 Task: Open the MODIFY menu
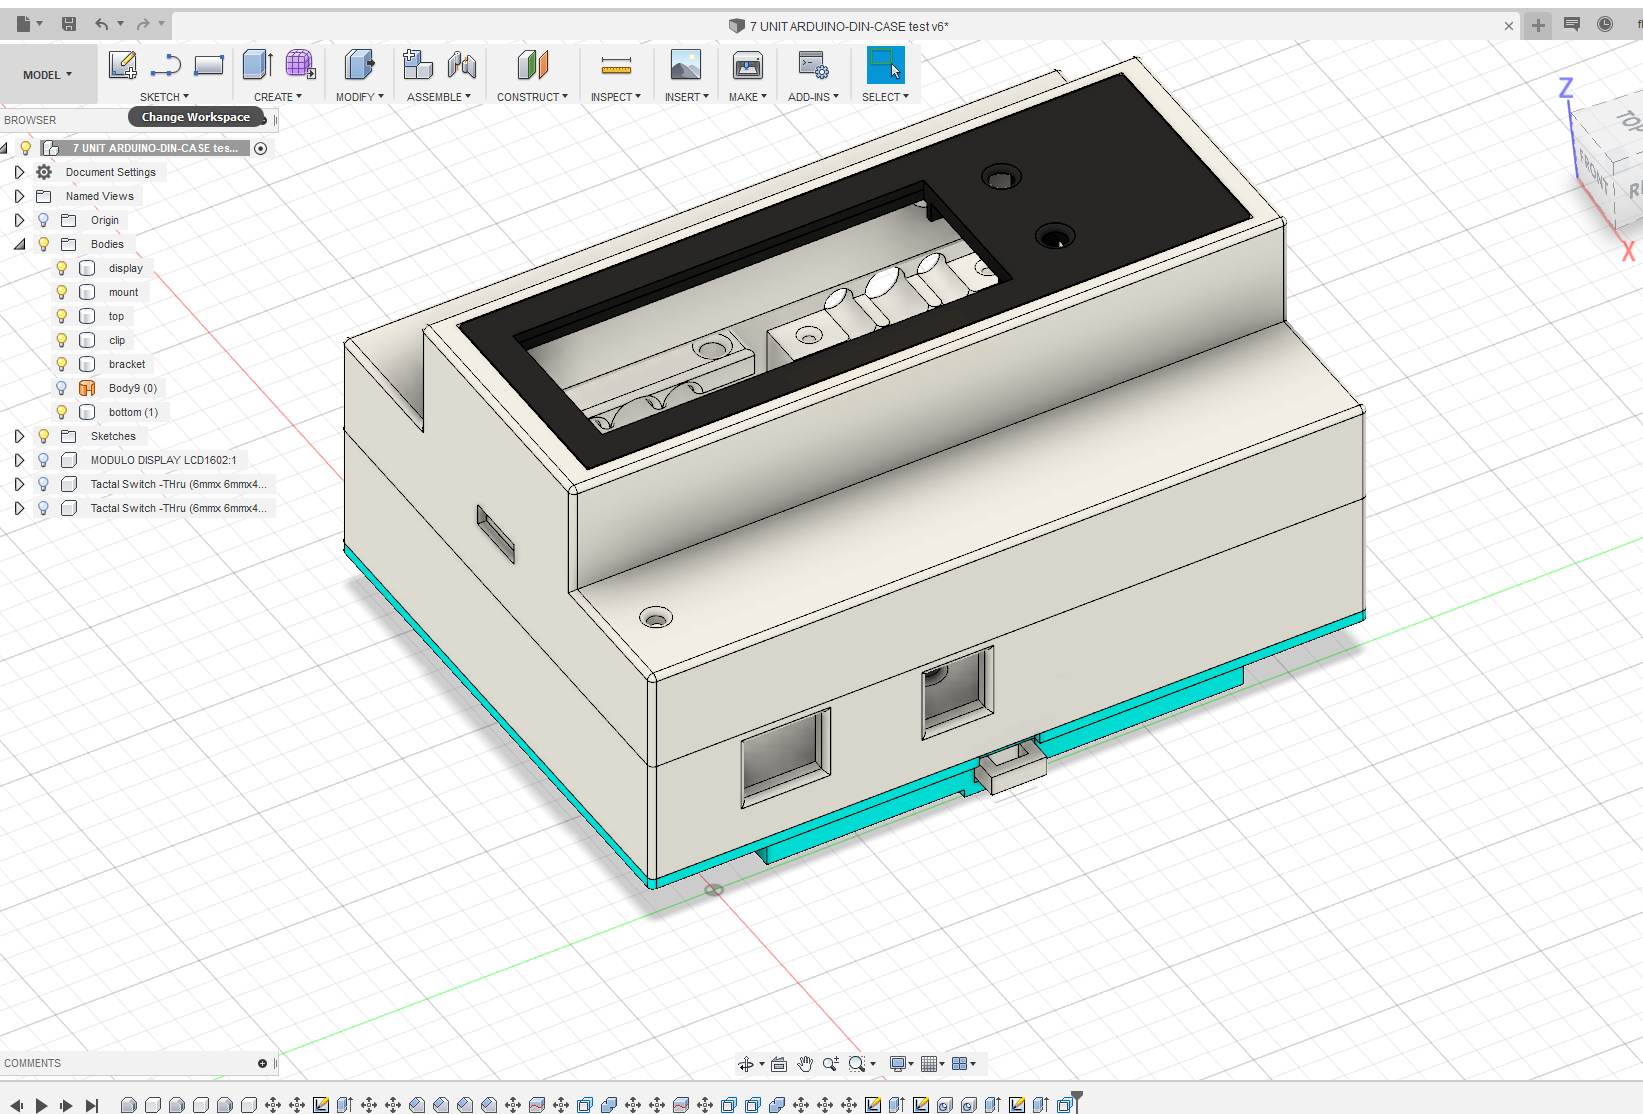(360, 97)
